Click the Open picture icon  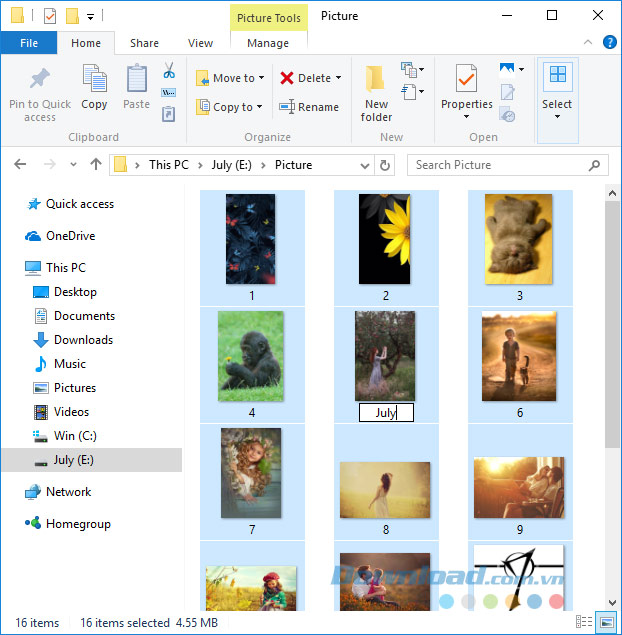[507, 69]
